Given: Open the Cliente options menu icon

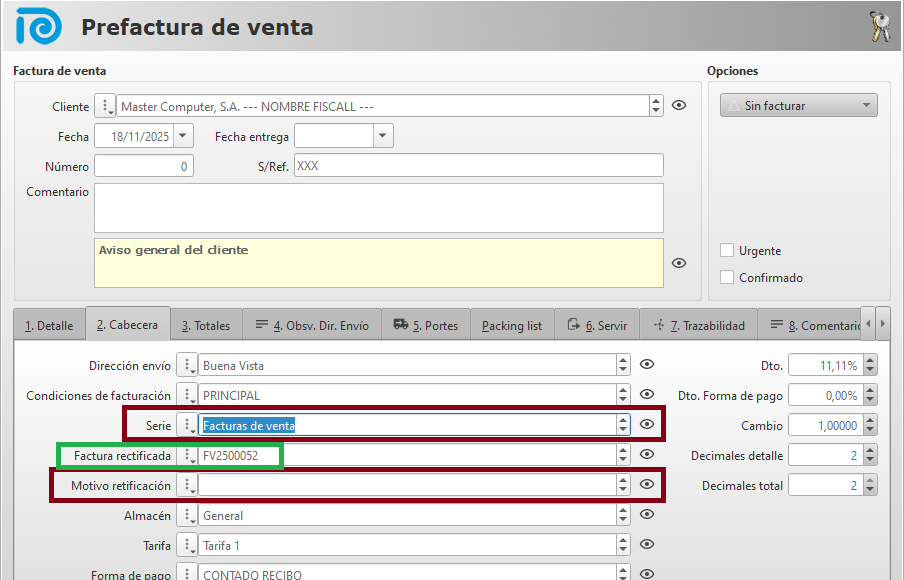Looking at the screenshot, I should click(106, 106).
